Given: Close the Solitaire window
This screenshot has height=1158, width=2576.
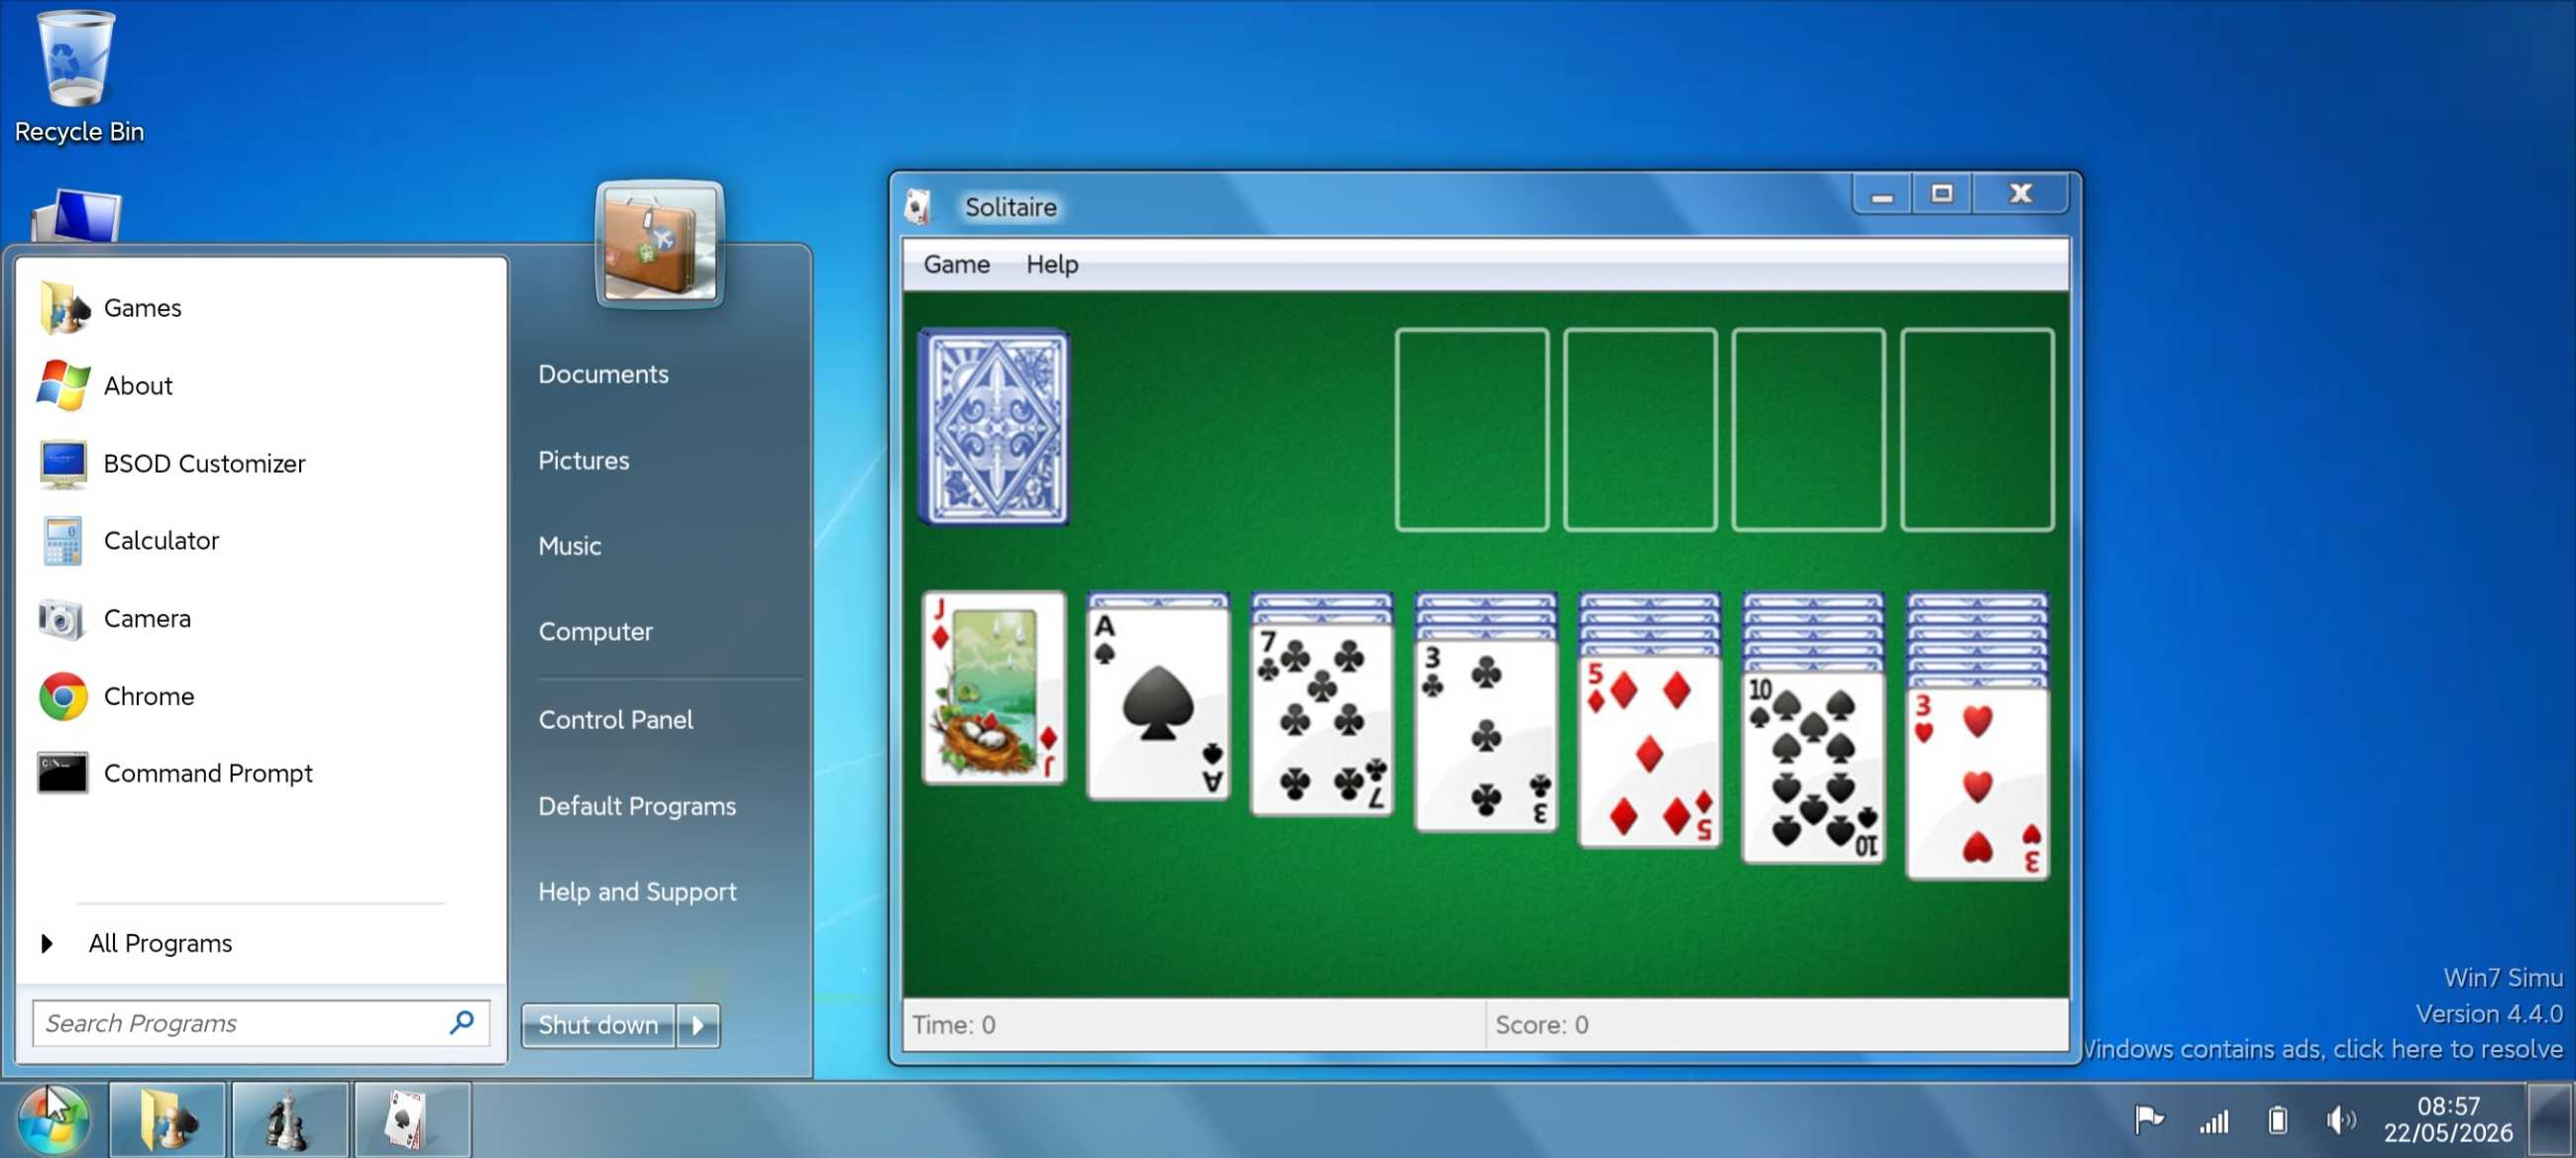Looking at the screenshot, I should click(x=2020, y=194).
